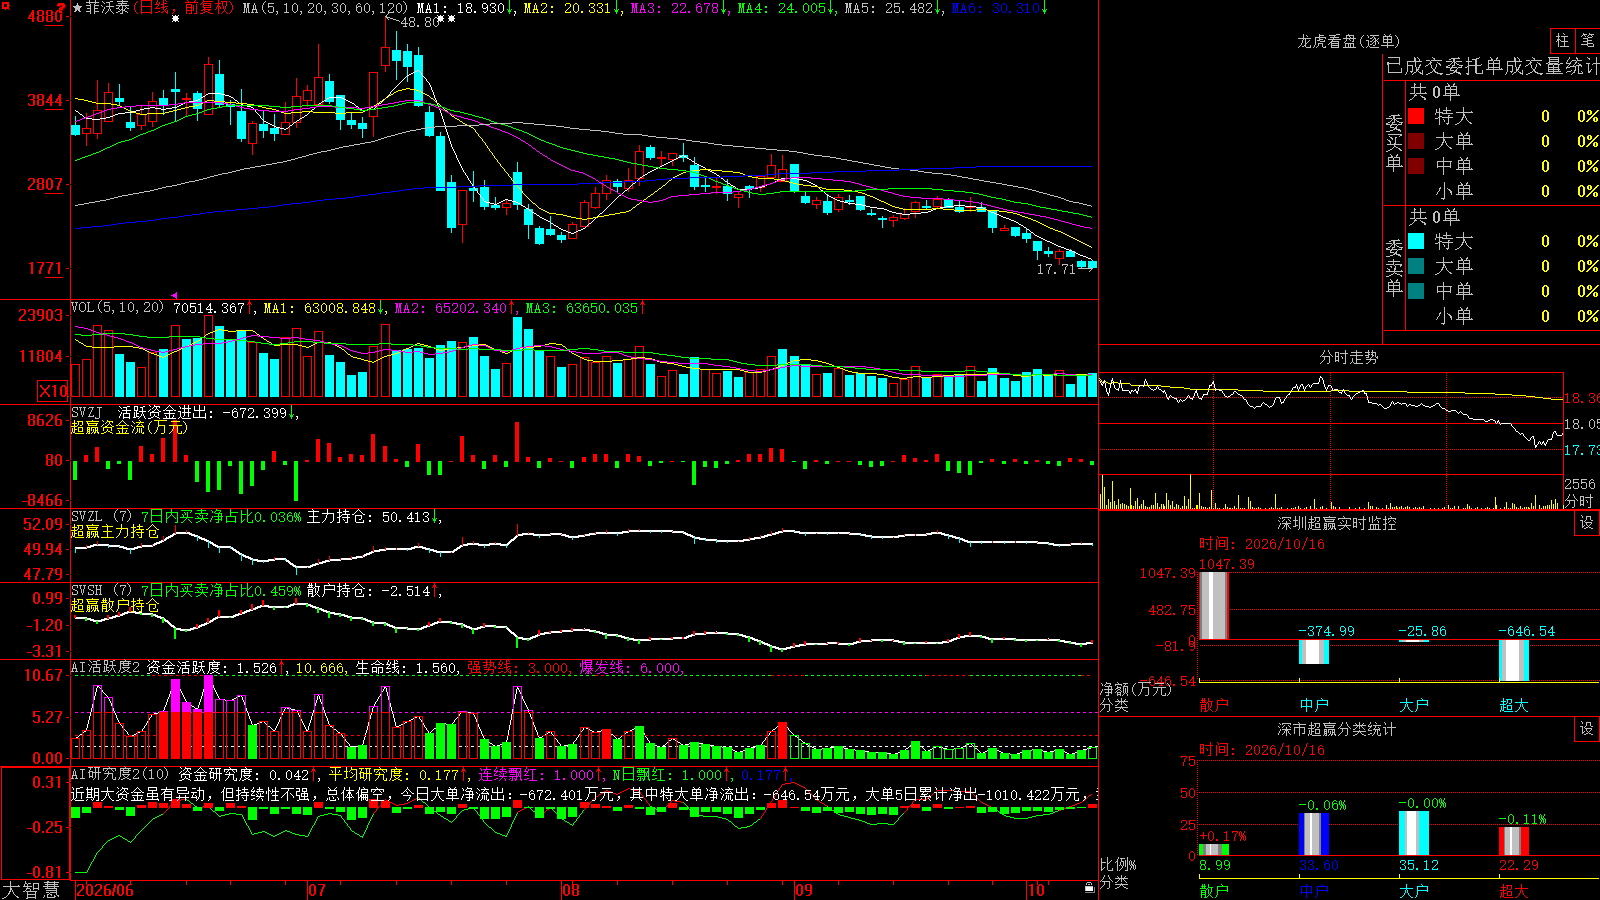Click the red 特大 buy-order color swatch
Viewport: 1600px width, 900px height.
click(x=1416, y=116)
